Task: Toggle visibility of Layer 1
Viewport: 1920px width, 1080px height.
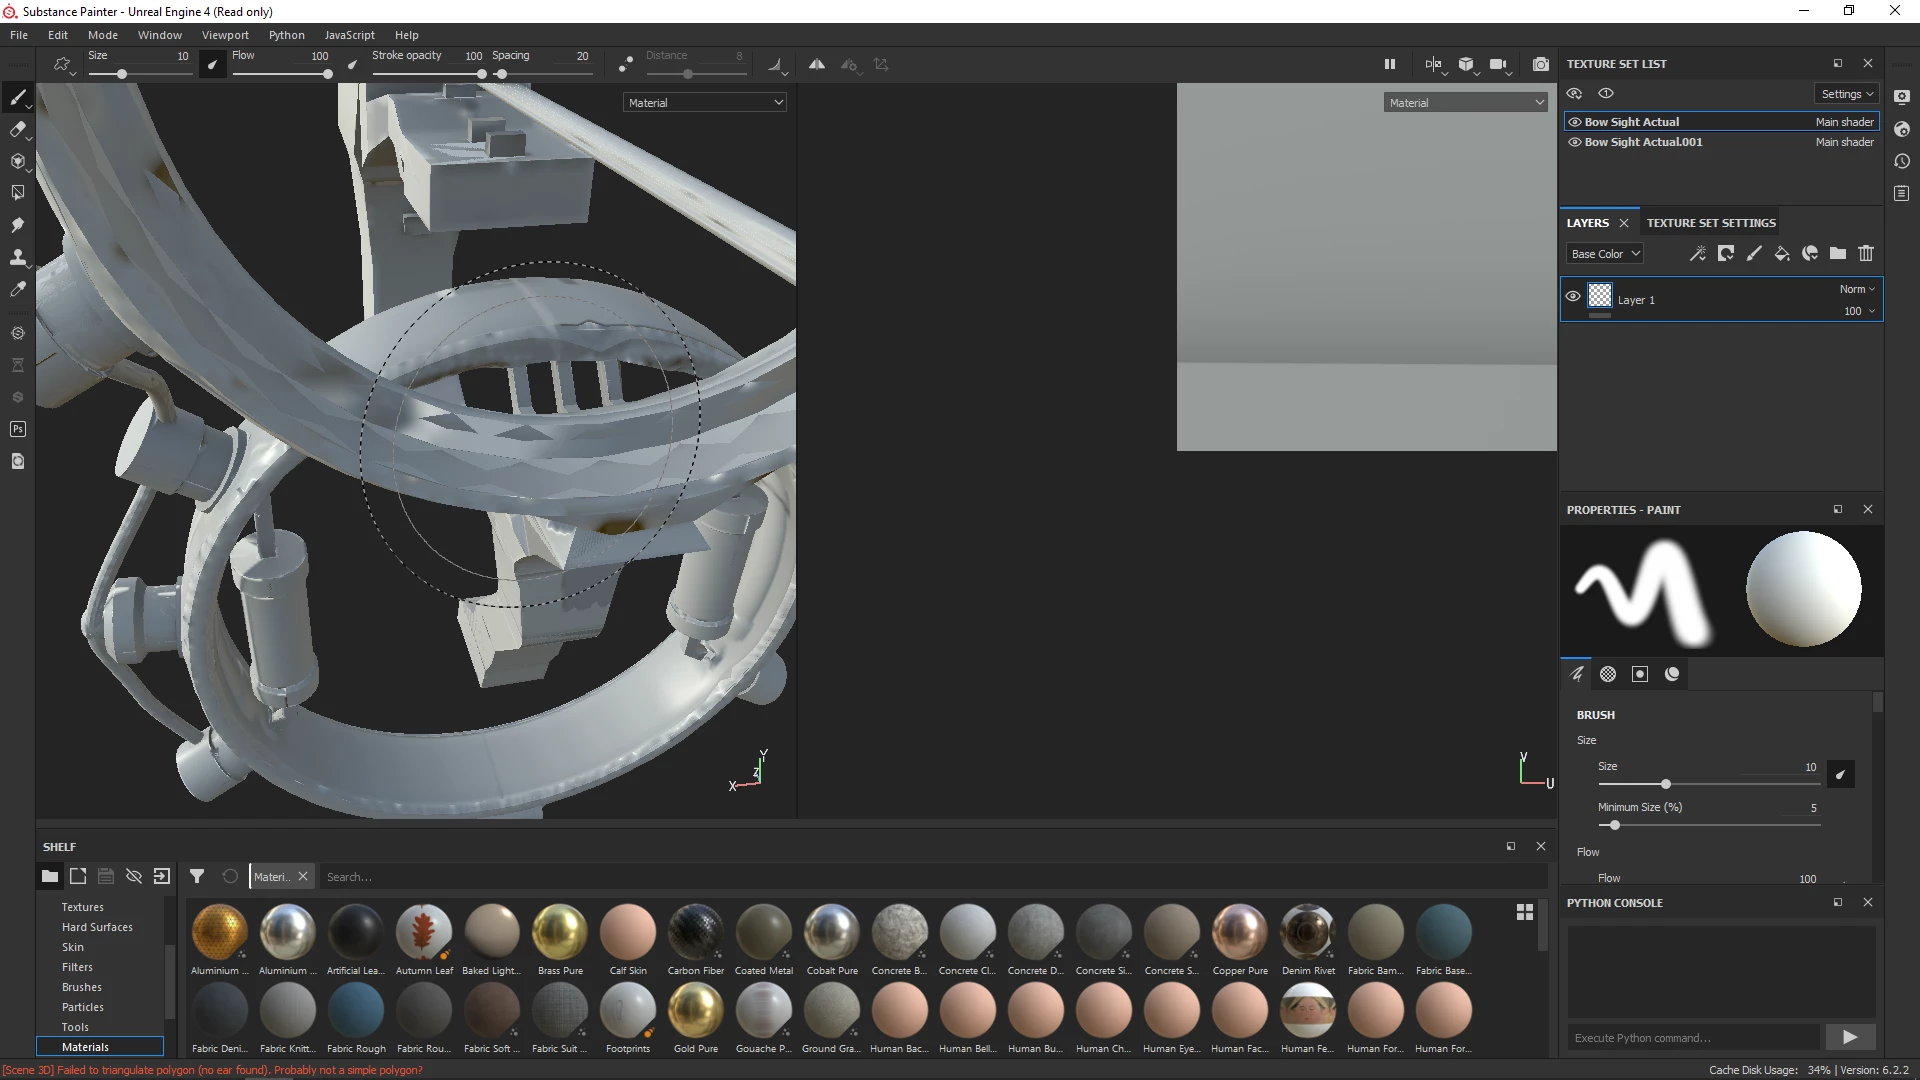Action: click(1572, 297)
